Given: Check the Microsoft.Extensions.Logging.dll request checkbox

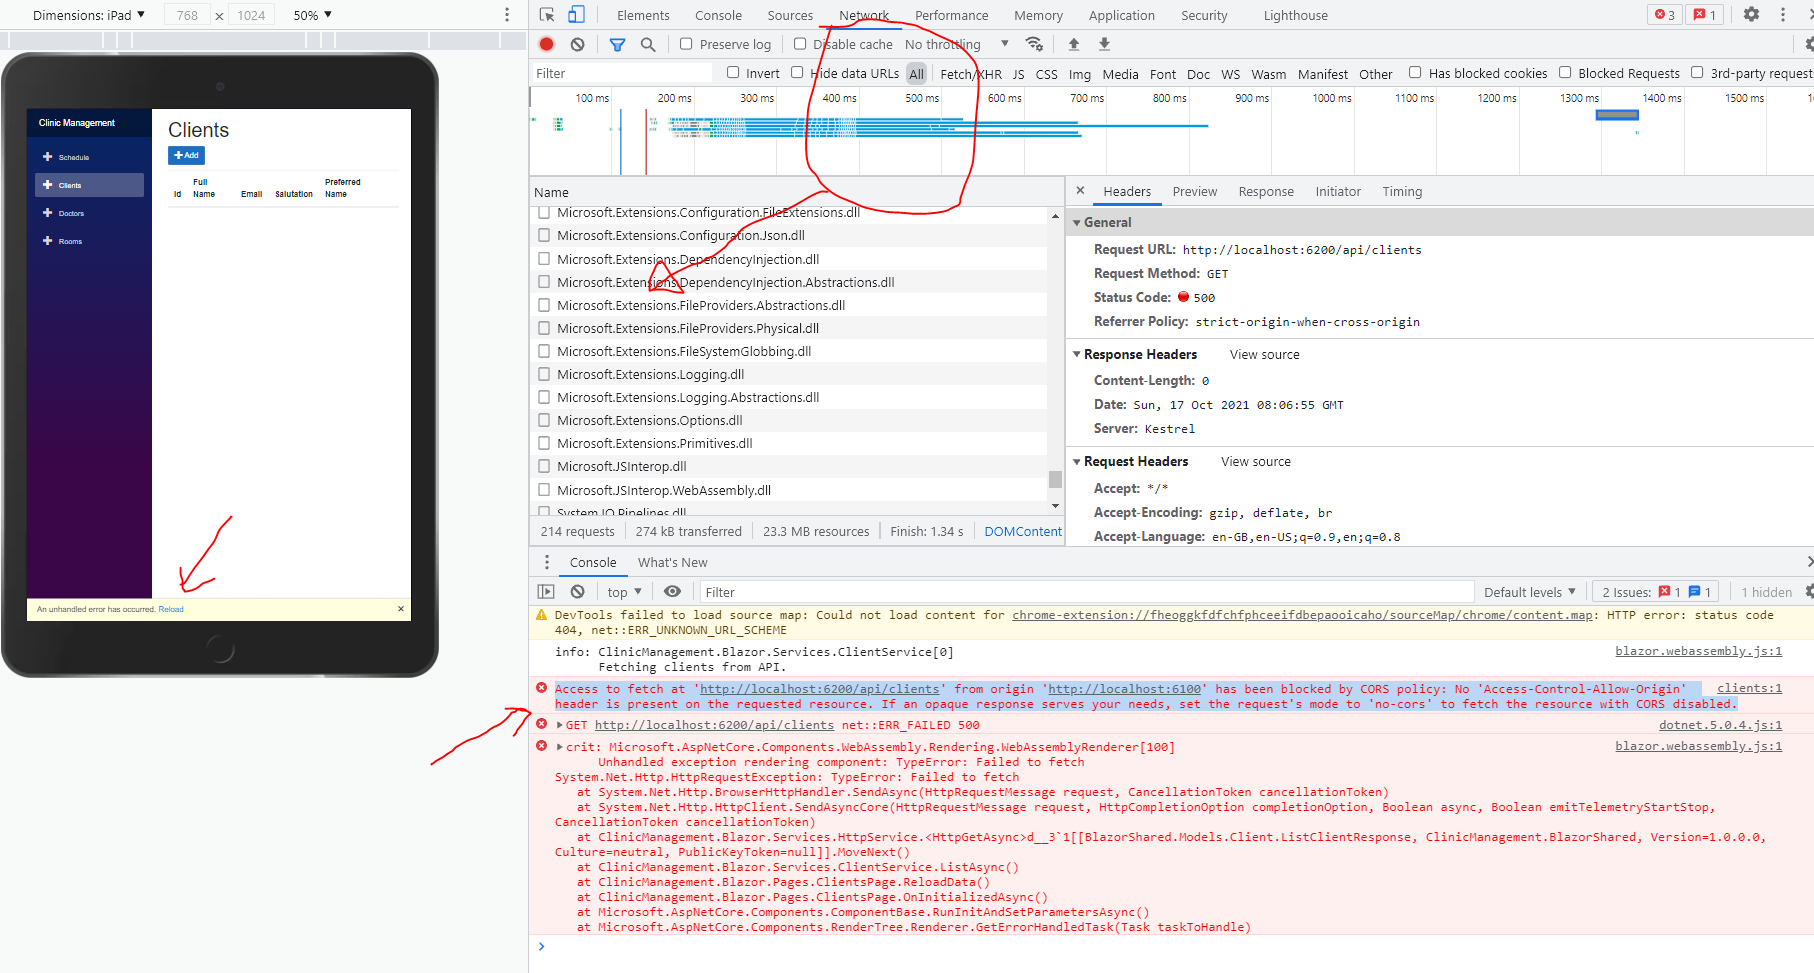Looking at the screenshot, I should click(x=544, y=374).
